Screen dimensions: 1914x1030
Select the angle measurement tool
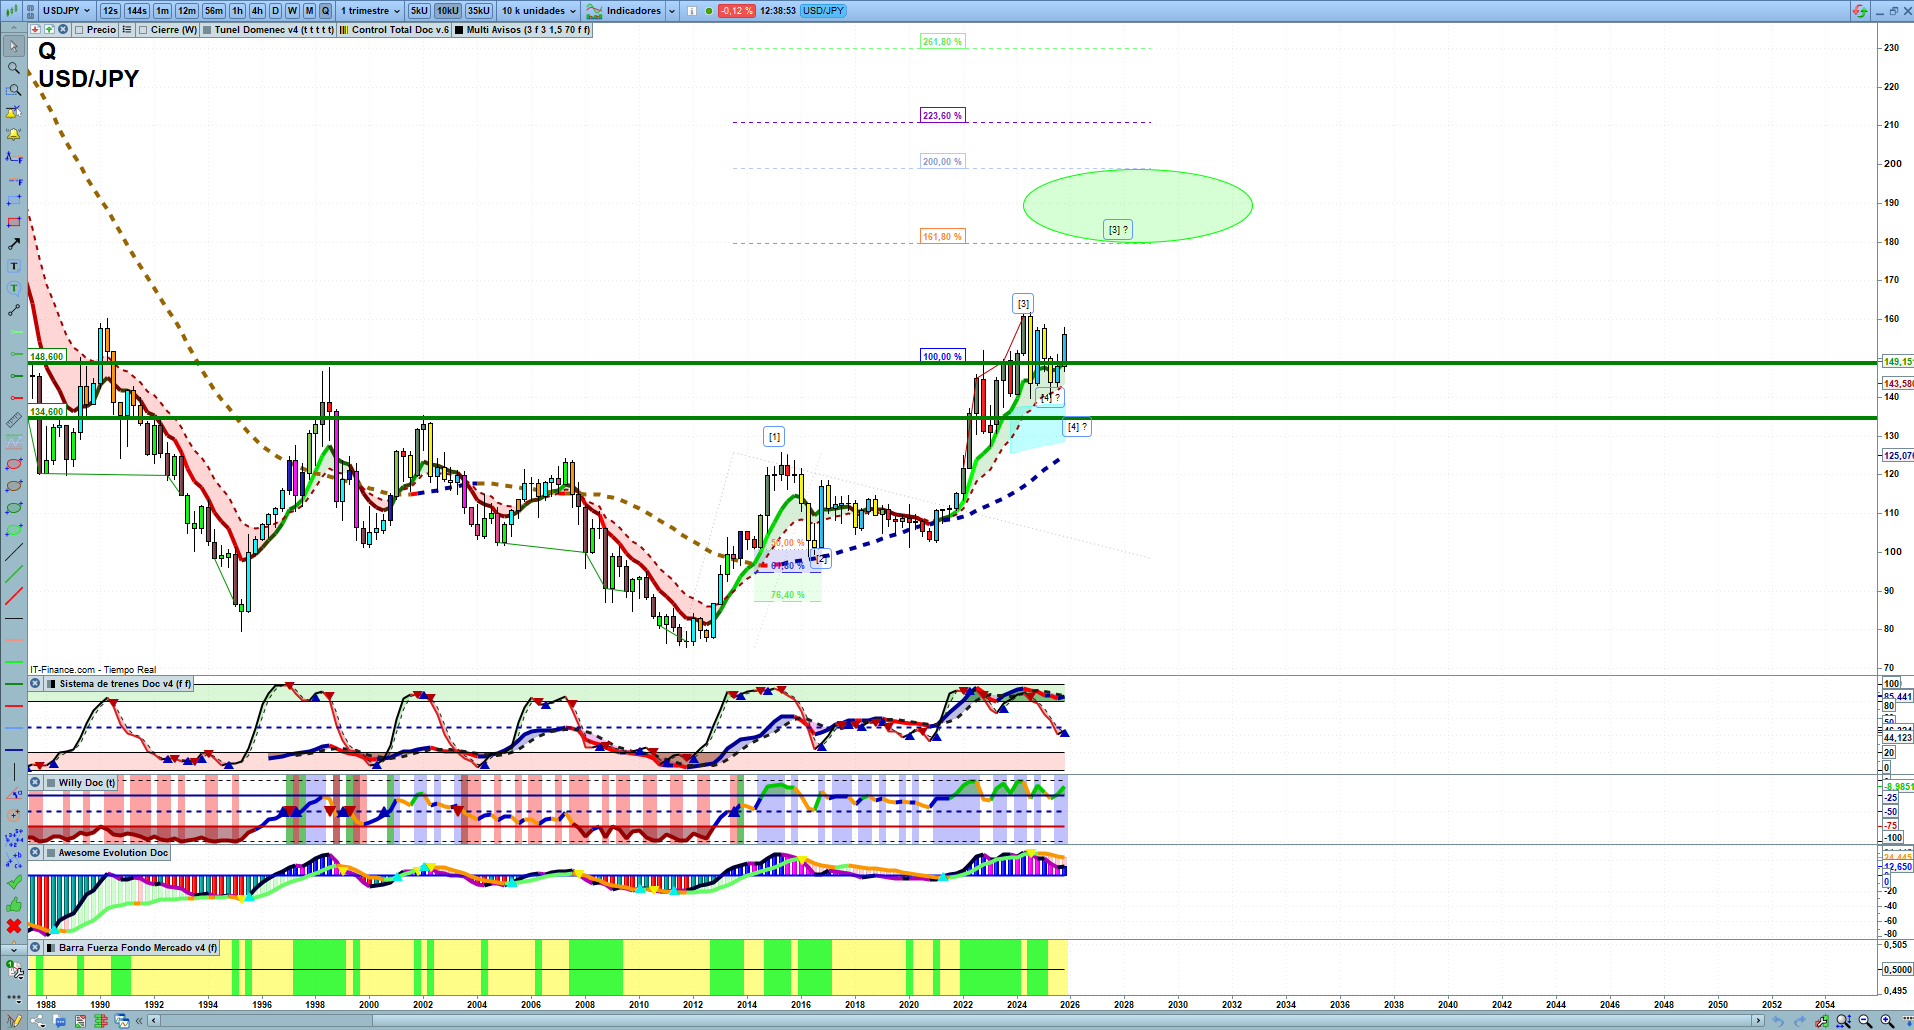pos(14,794)
